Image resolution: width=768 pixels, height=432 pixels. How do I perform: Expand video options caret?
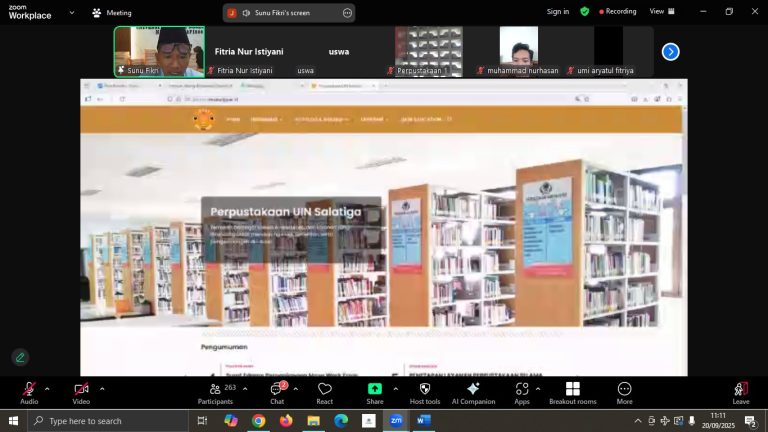102,389
